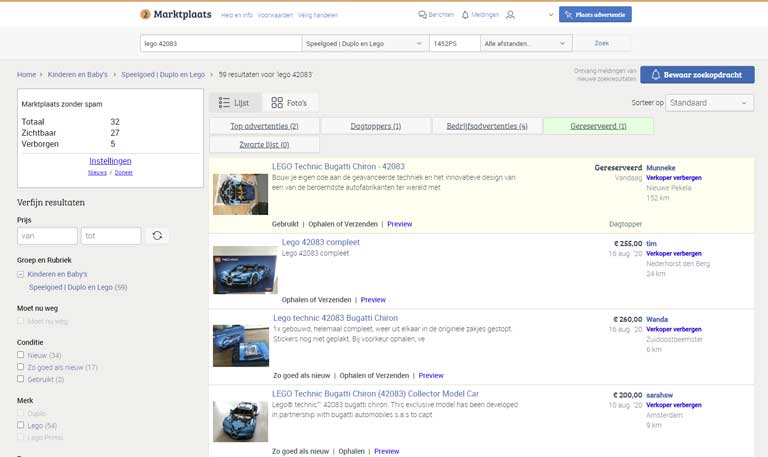Open LEGO Technic Bugatti Chiron - 42083 listing
Viewport: 768px width, 457px height.
coord(338,167)
